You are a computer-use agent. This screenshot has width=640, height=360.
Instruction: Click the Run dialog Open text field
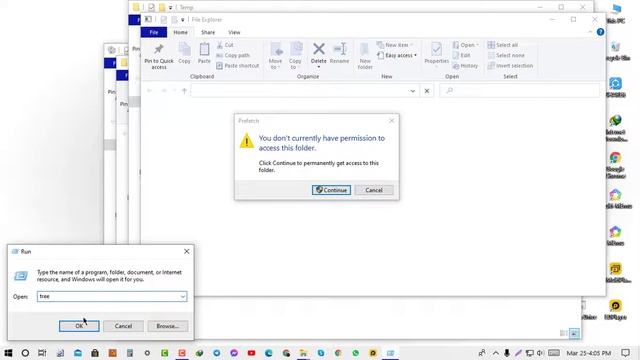coord(112,296)
